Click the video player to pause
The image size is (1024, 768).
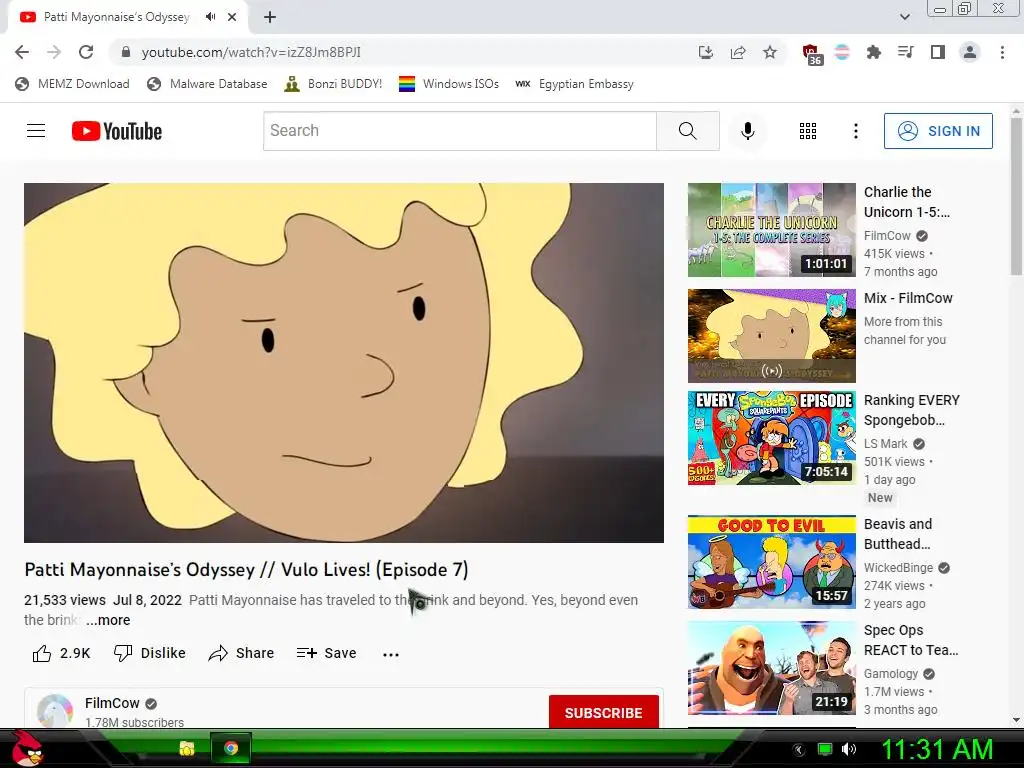(x=344, y=362)
